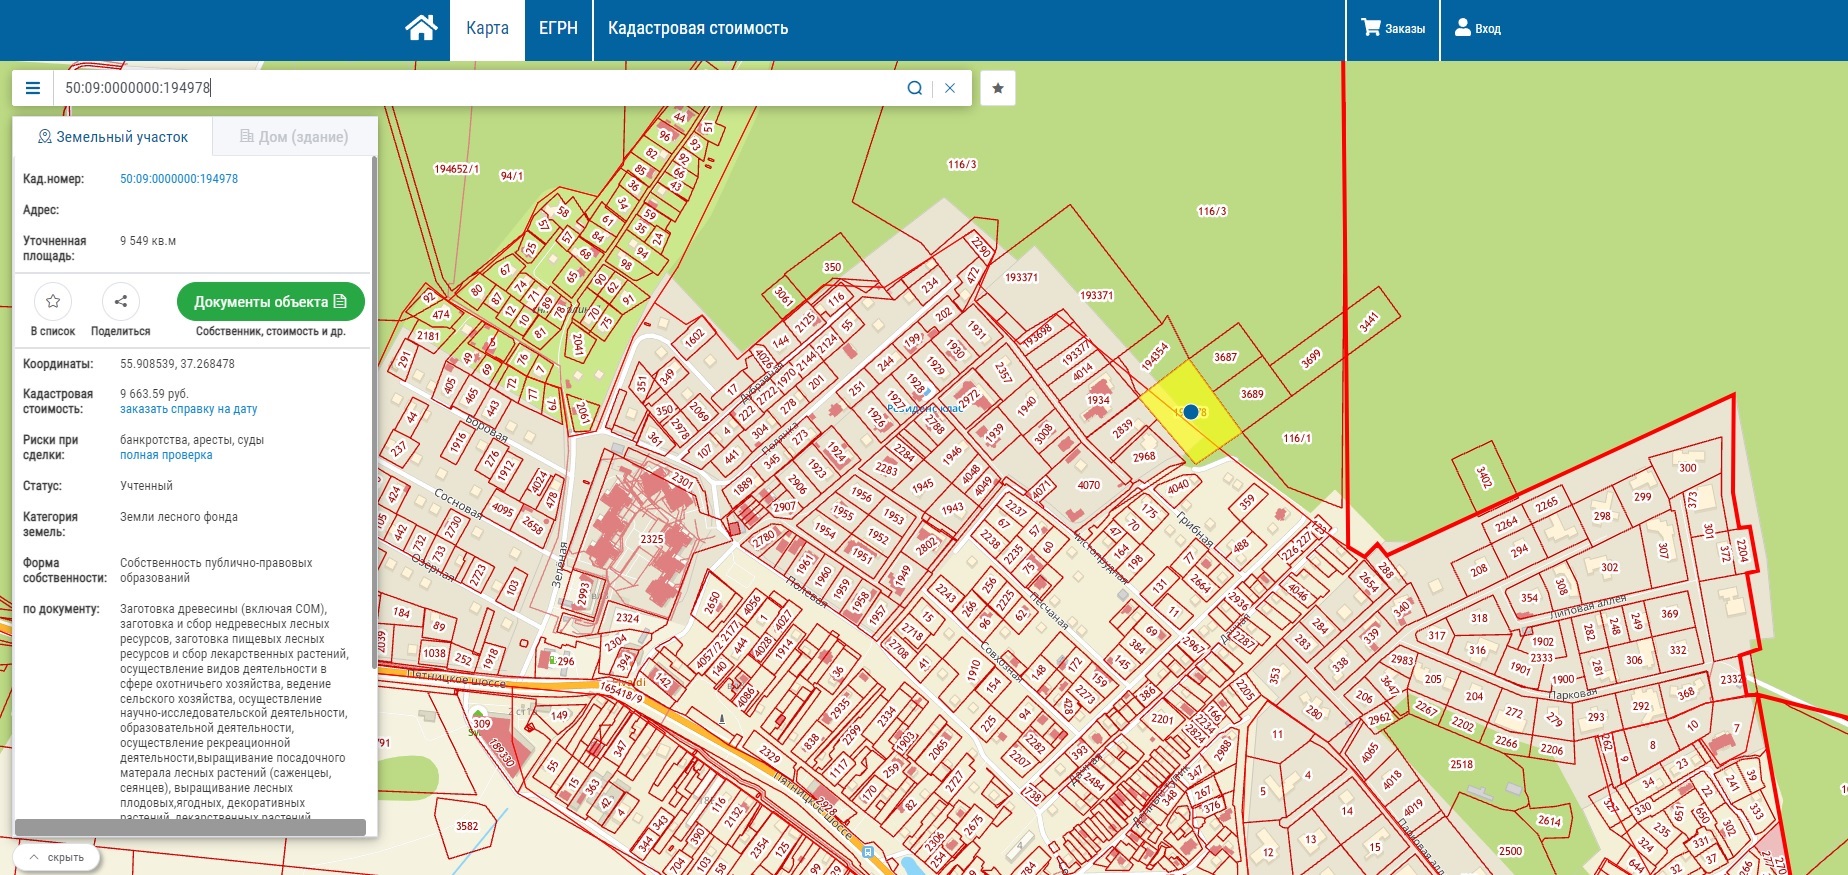The image size is (1848, 875).
Task: Click the magnifier search icon
Action: [x=914, y=88]
